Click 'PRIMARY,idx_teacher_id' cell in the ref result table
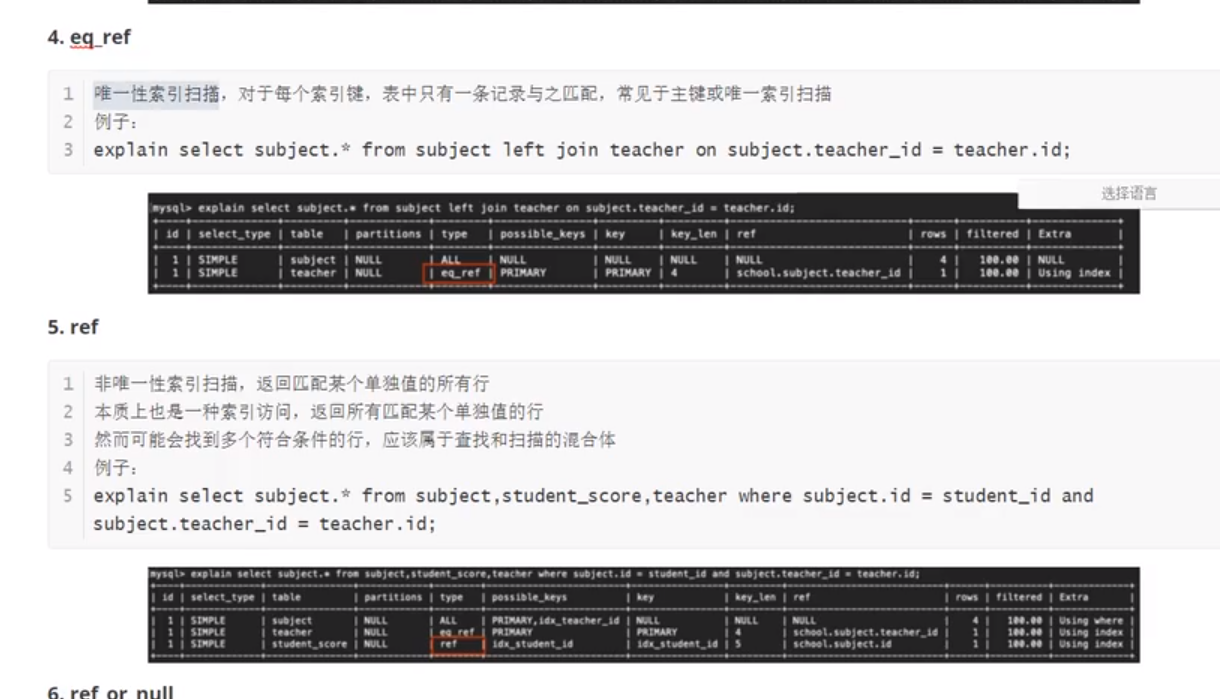1220x699 pixels. point(555,620)
